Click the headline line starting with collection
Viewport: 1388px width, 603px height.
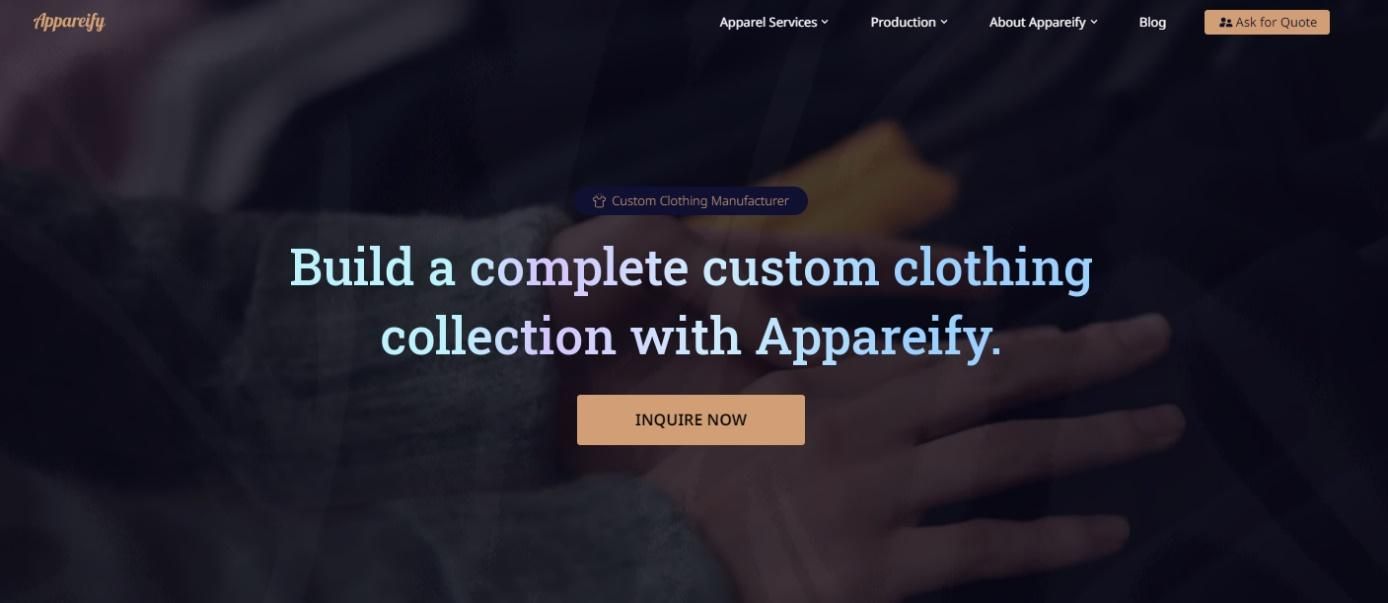pos(691,337)
